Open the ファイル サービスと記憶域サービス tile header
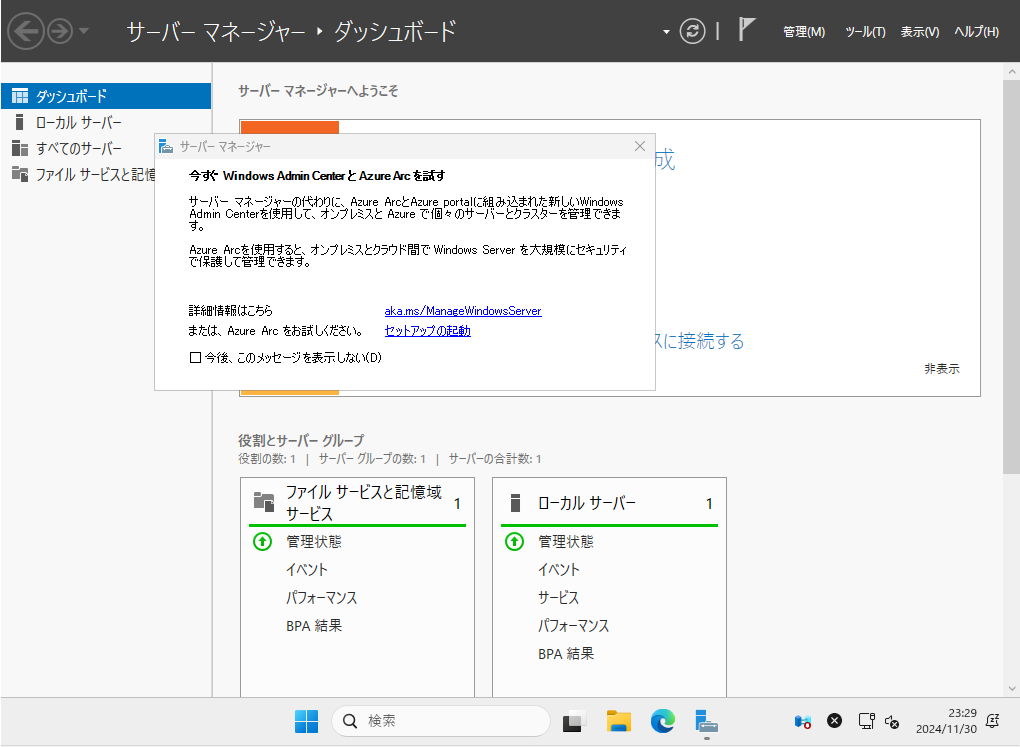The height and width of the screenshot is (747, 1020). tap(357, 502)
